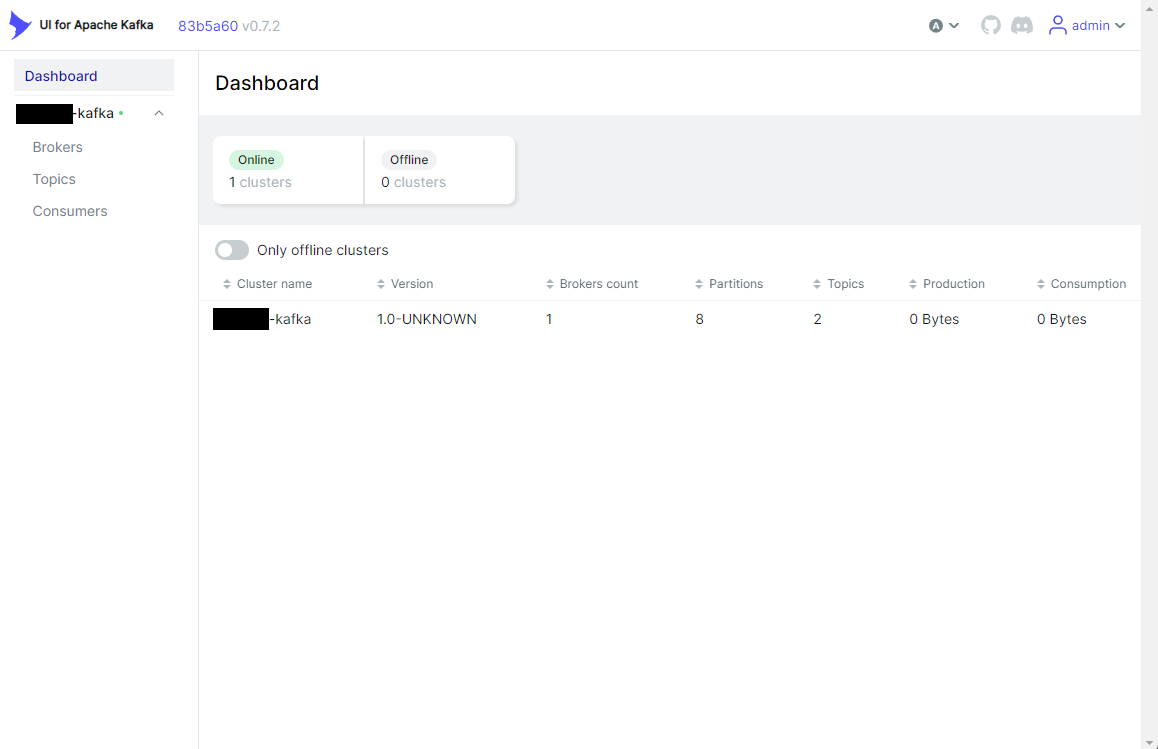
Task: Open Topics in sidebar
Action: coord(54,179)
